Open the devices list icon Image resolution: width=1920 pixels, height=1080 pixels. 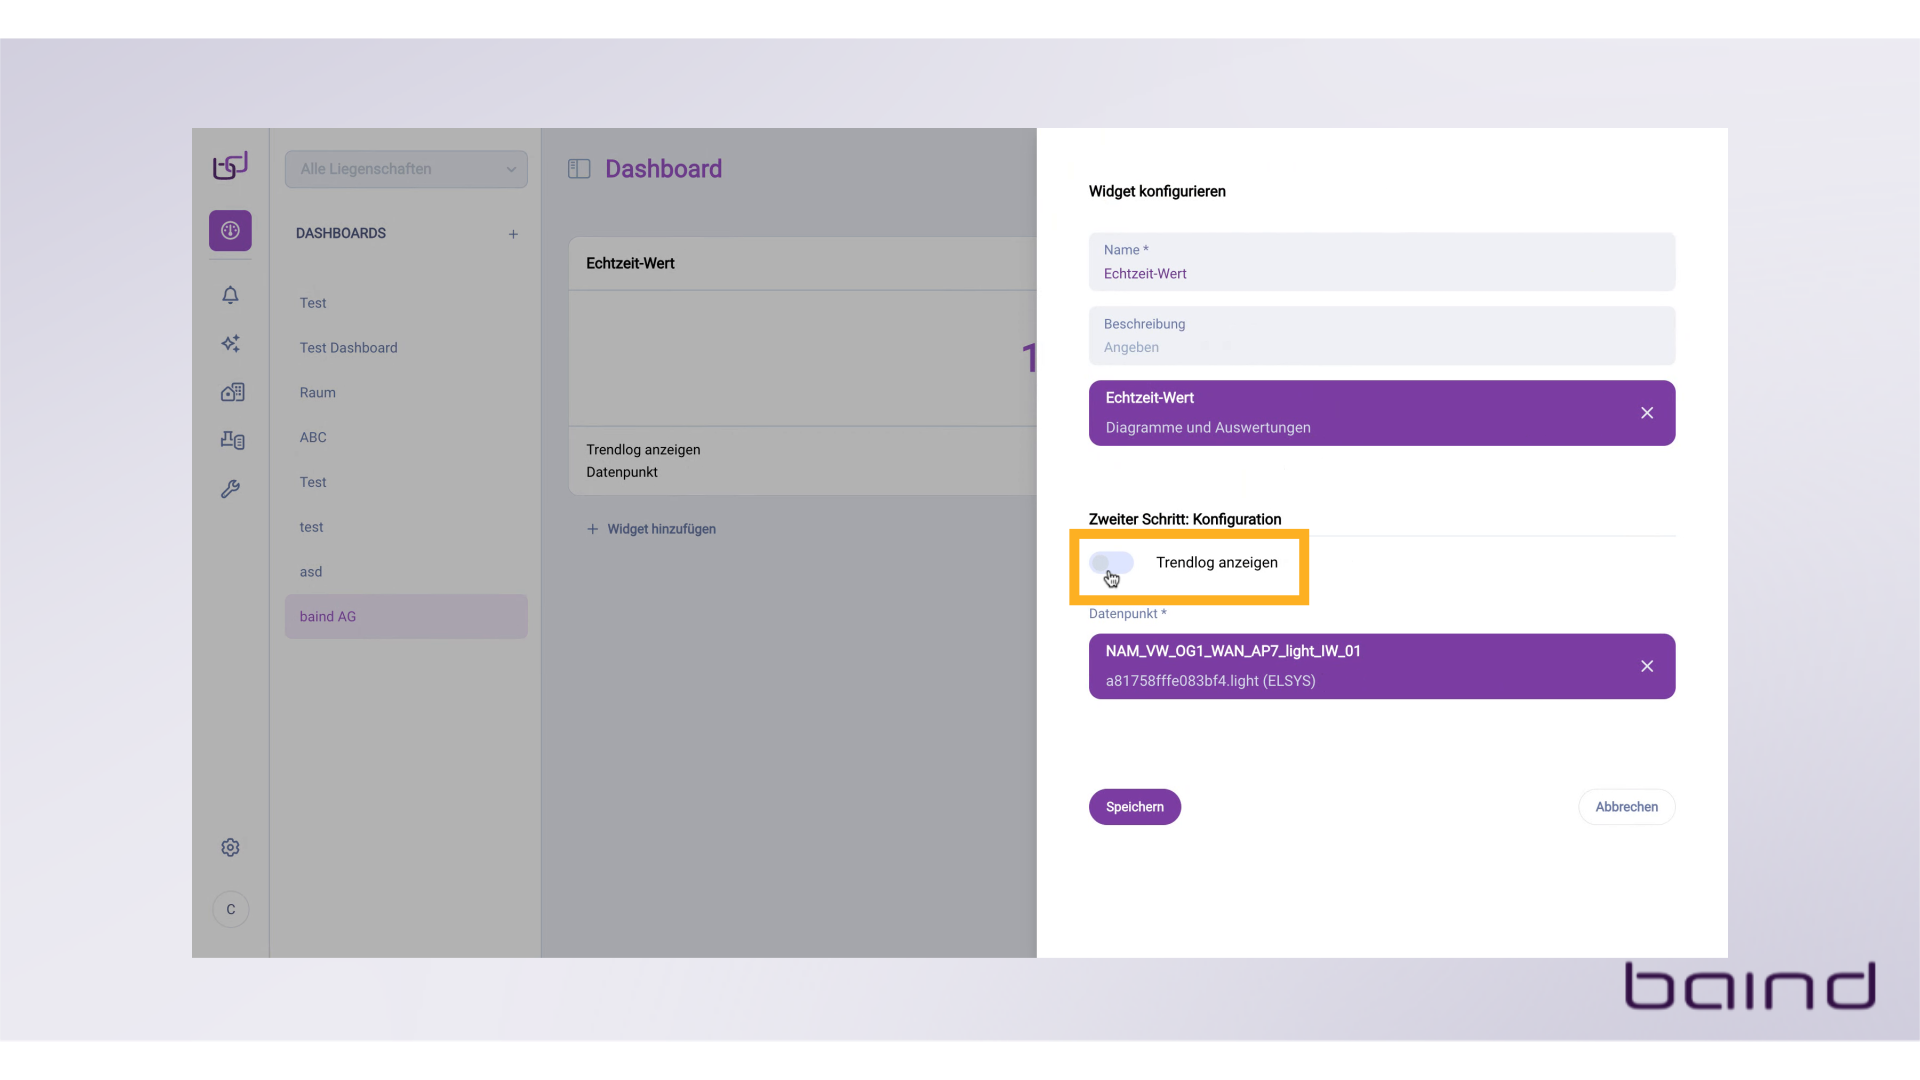232,440
